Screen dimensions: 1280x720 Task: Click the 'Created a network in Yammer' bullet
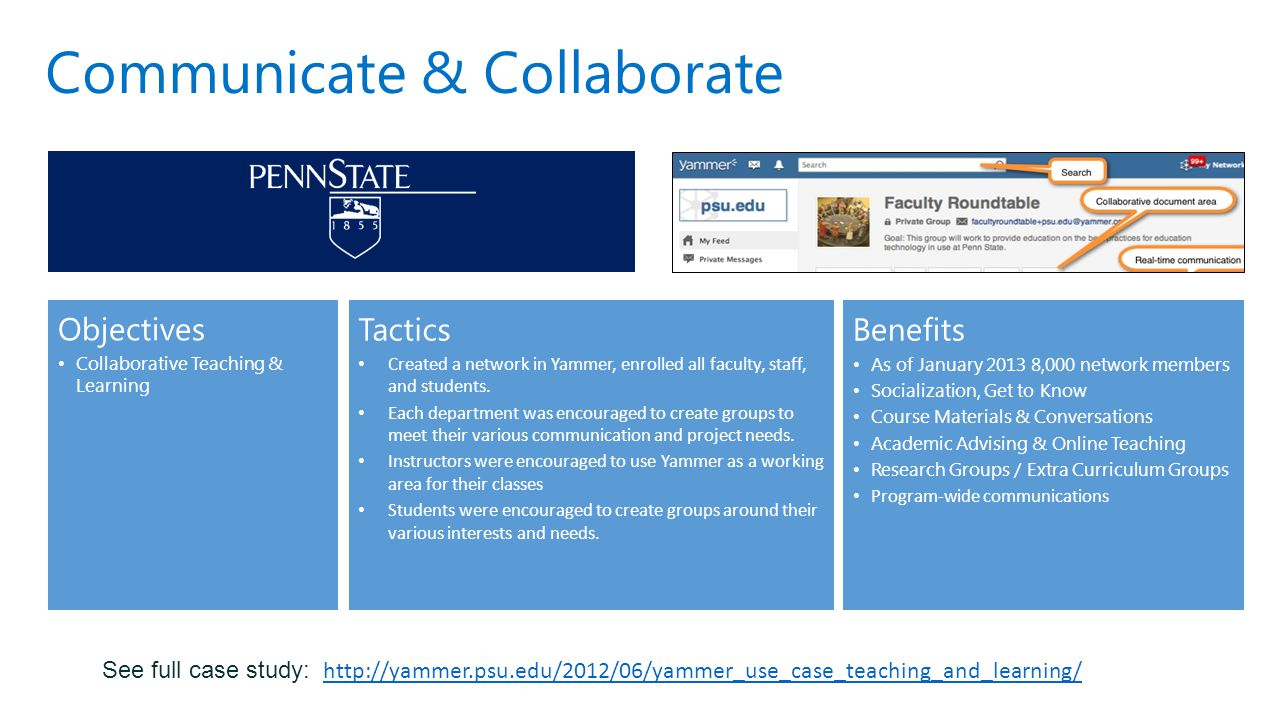pyautogui.click(x=597, y=375)
